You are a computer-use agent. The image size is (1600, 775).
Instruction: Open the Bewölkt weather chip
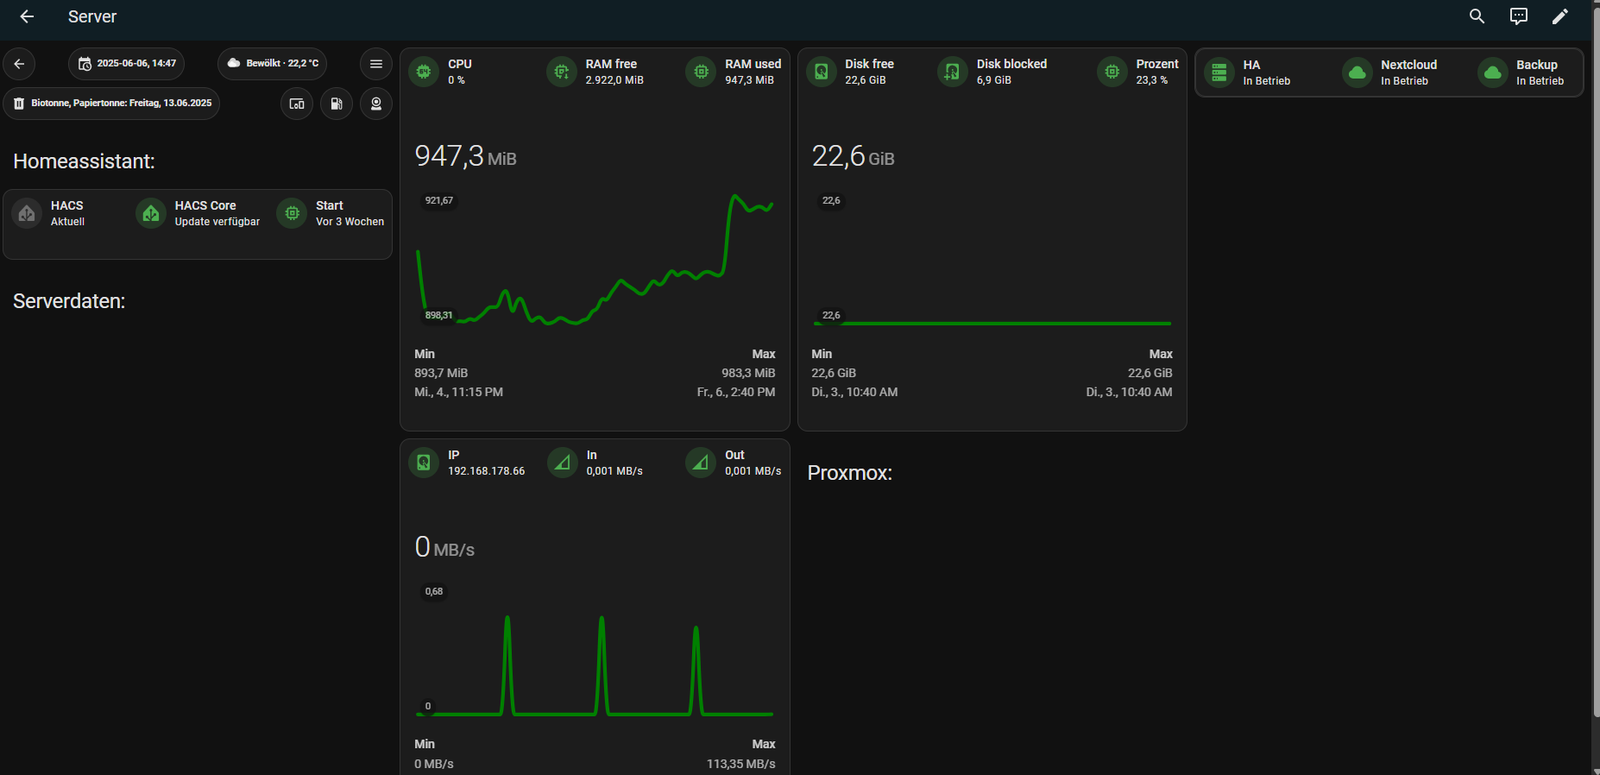pyautogui.click(x=272, y=64)
